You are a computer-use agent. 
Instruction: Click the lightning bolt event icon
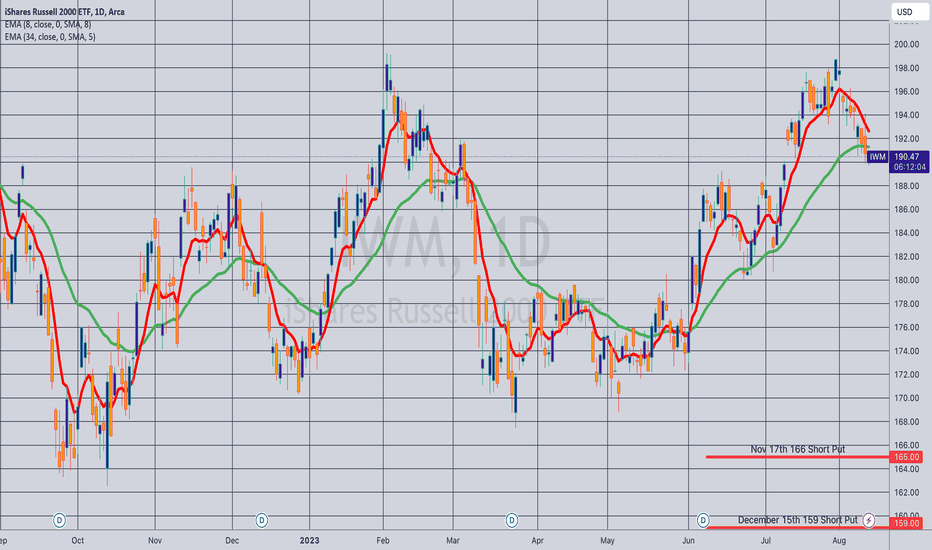(868, 520)
